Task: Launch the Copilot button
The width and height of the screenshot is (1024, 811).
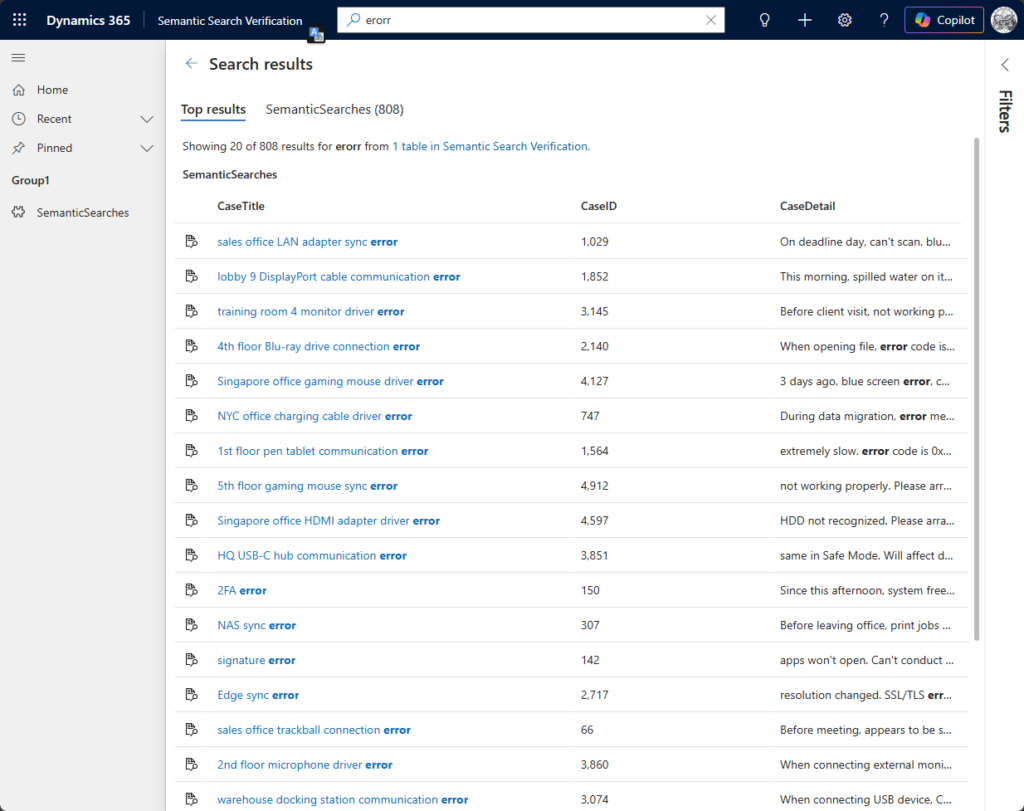Action: (x=944, y=20)
